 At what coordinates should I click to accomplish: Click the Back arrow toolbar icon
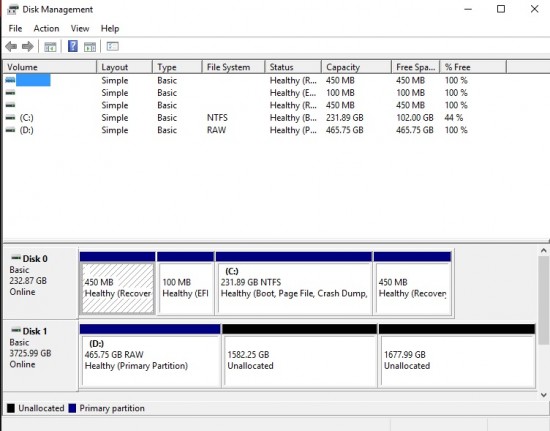11,46
